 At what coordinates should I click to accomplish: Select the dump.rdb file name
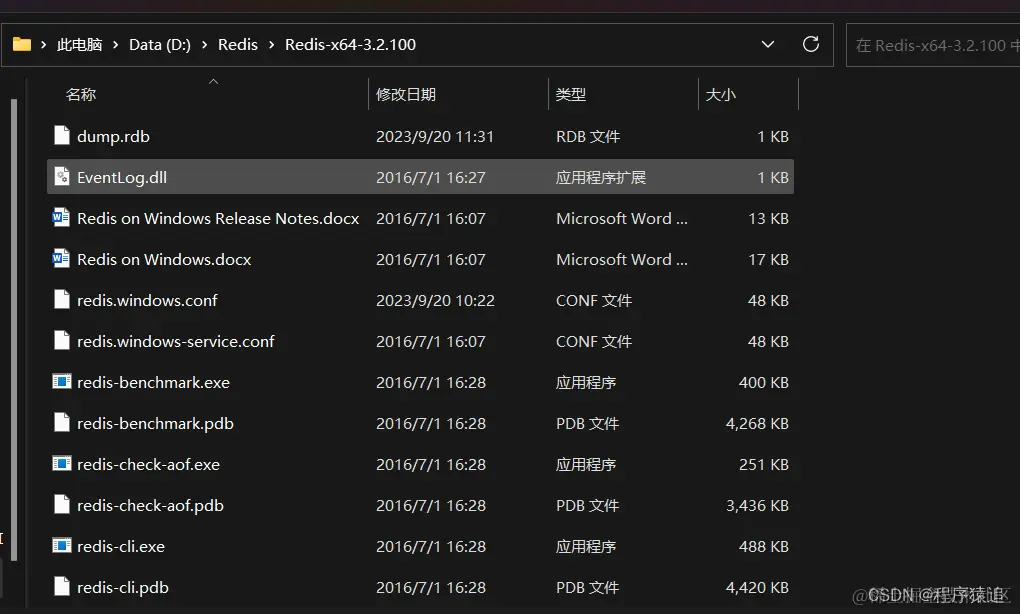click(x=113, y=137)
